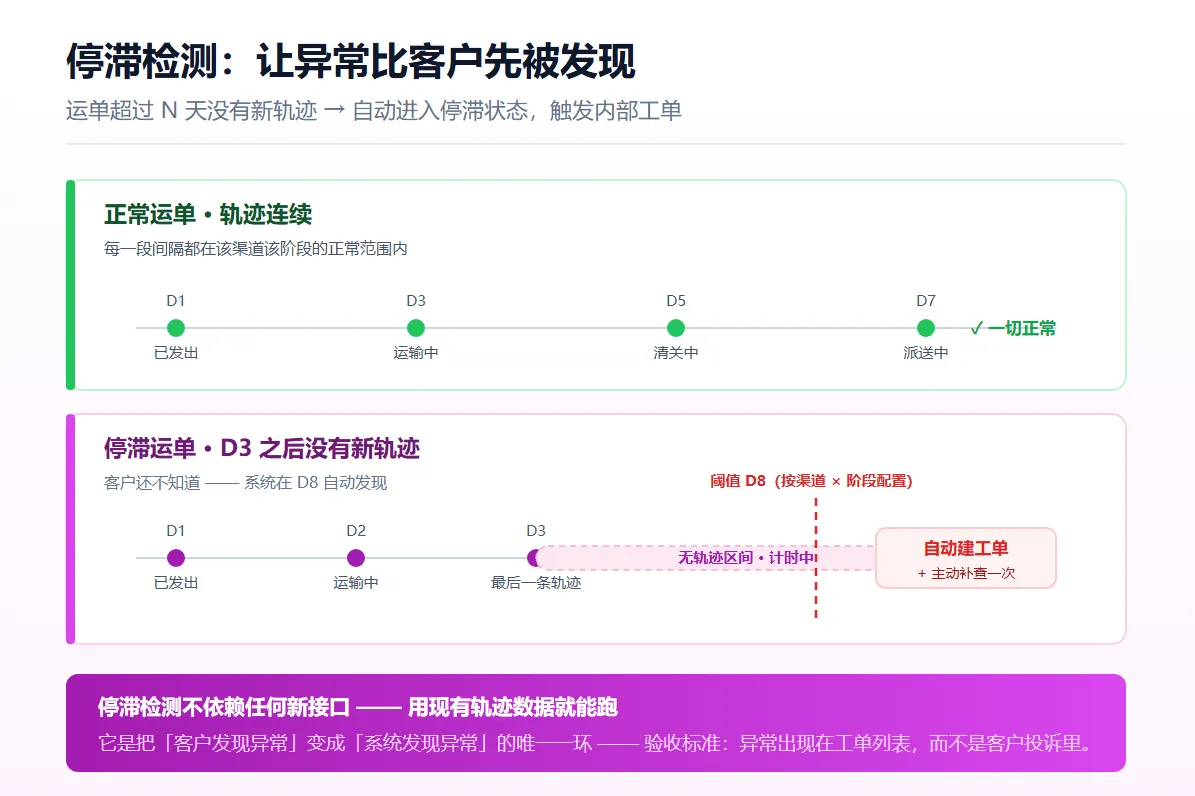Select the text 每一段间隔都在该渠道该阶段的正常范围内
The width and height of the screenshot is (1195, 796).
(x=256, y=249)
